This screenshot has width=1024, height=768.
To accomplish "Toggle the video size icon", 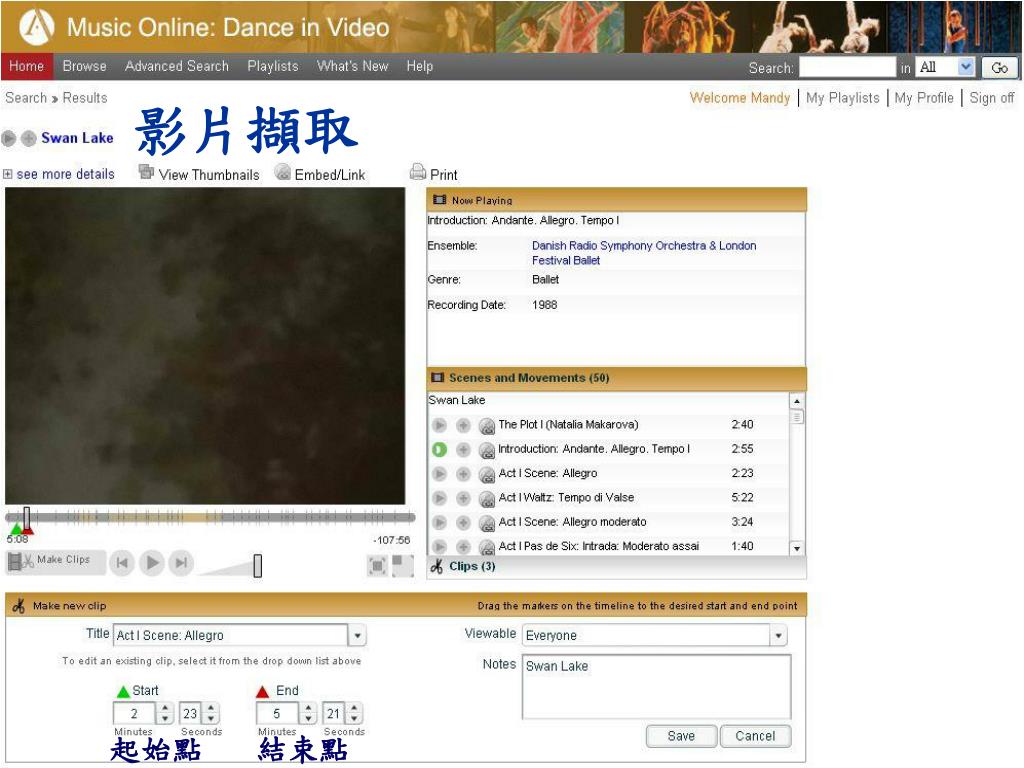I will click(403, 566).
